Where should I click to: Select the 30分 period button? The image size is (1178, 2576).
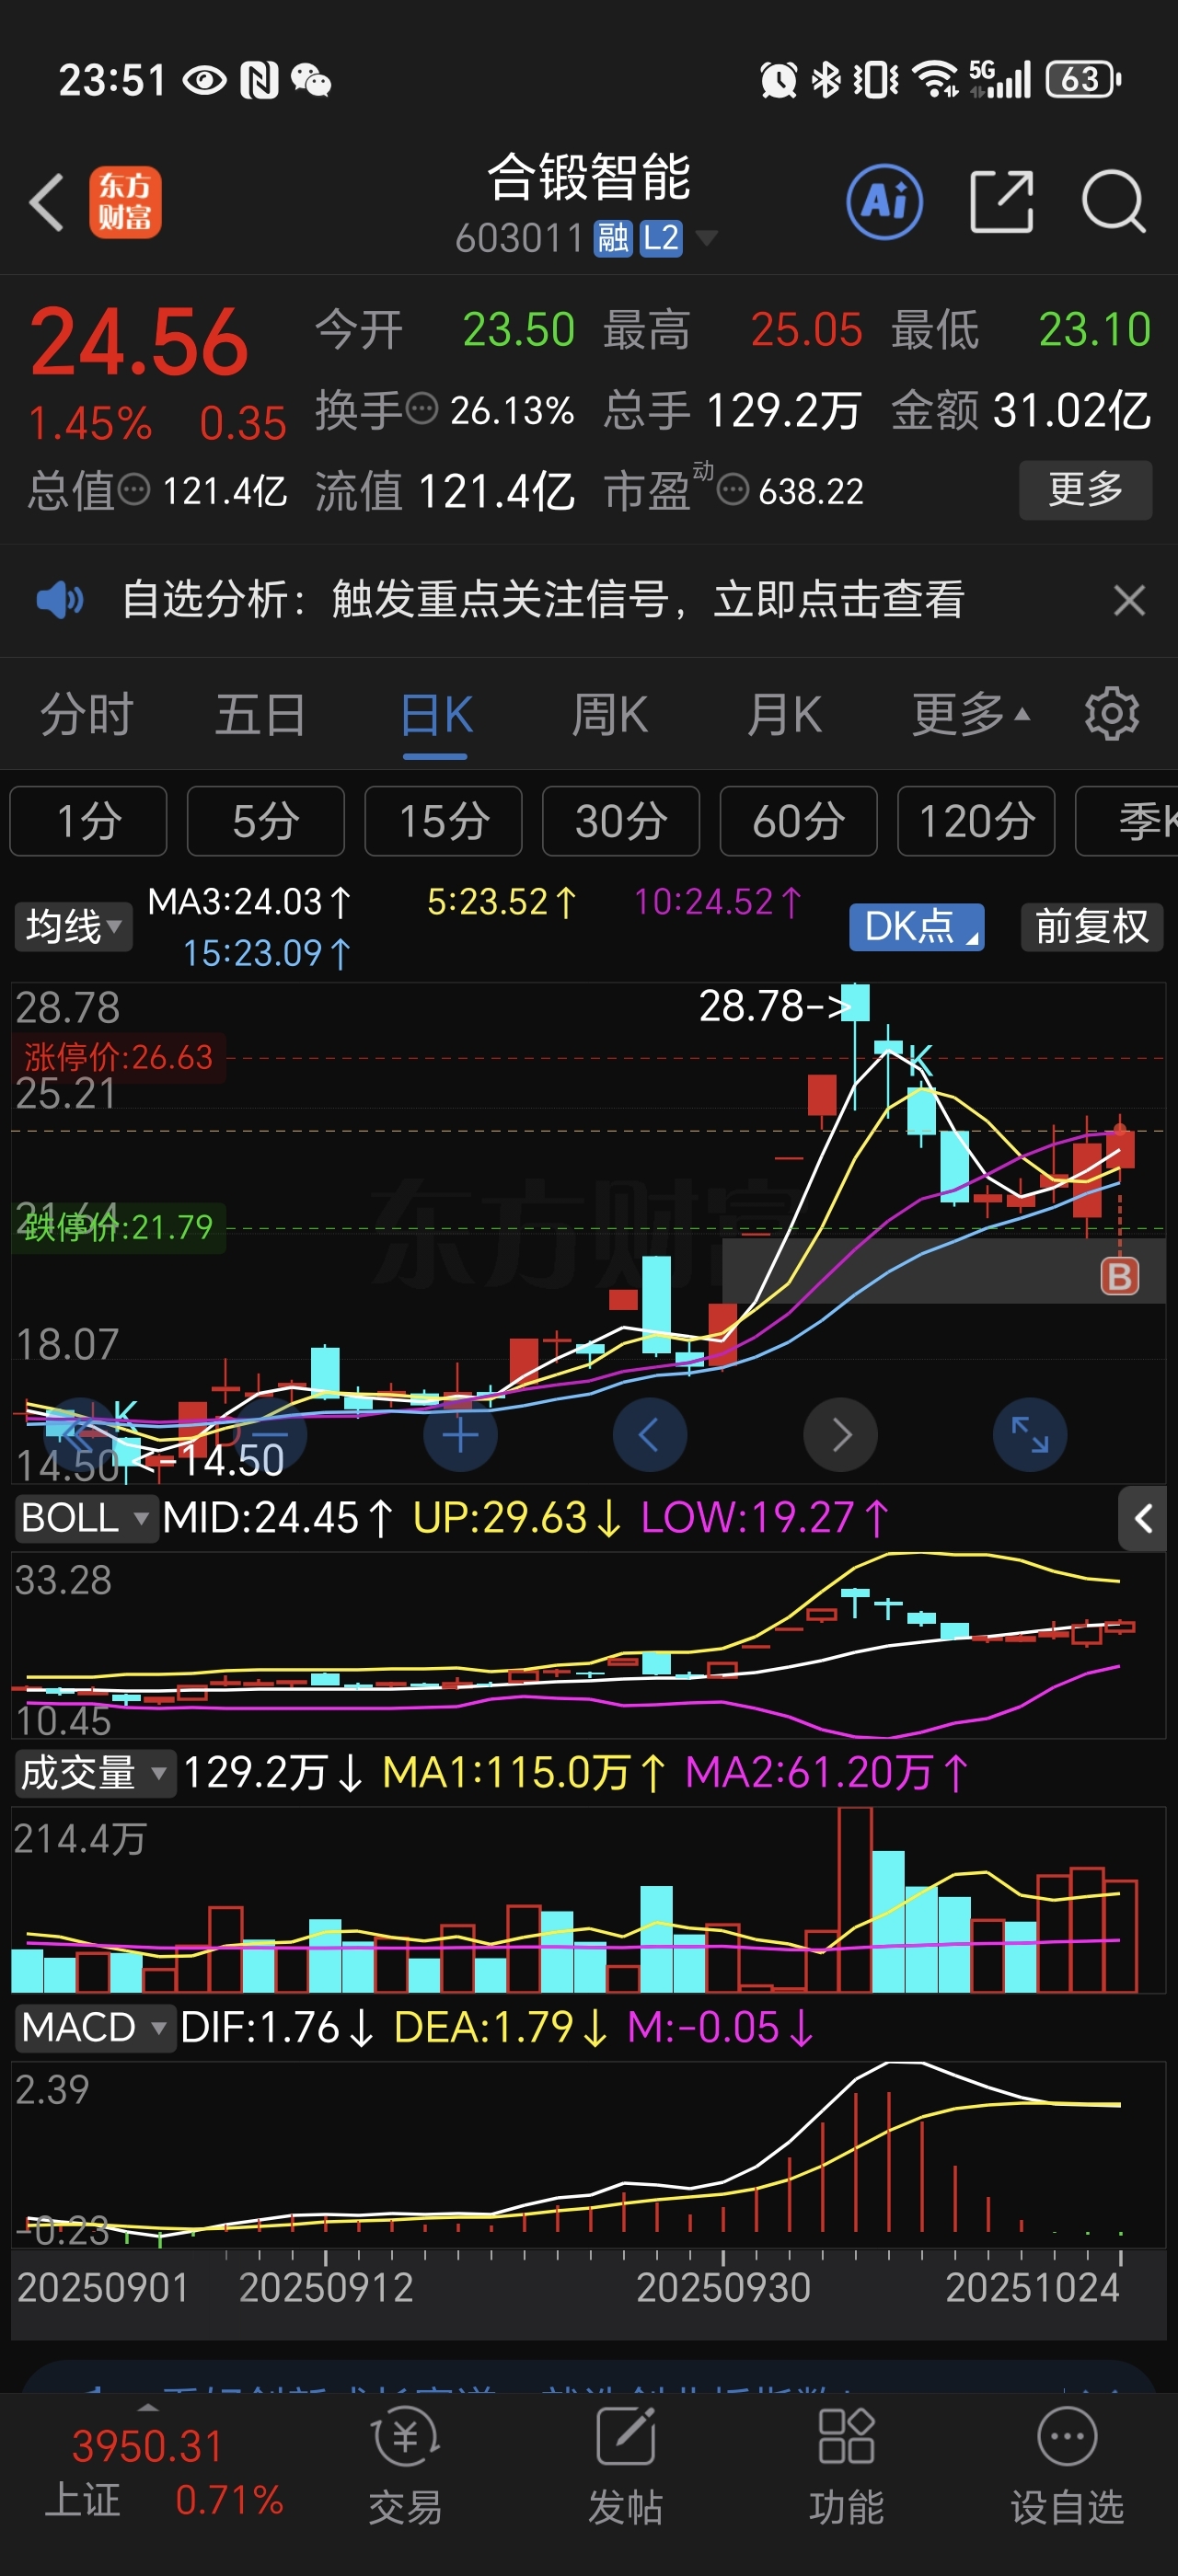coord(621,821)
